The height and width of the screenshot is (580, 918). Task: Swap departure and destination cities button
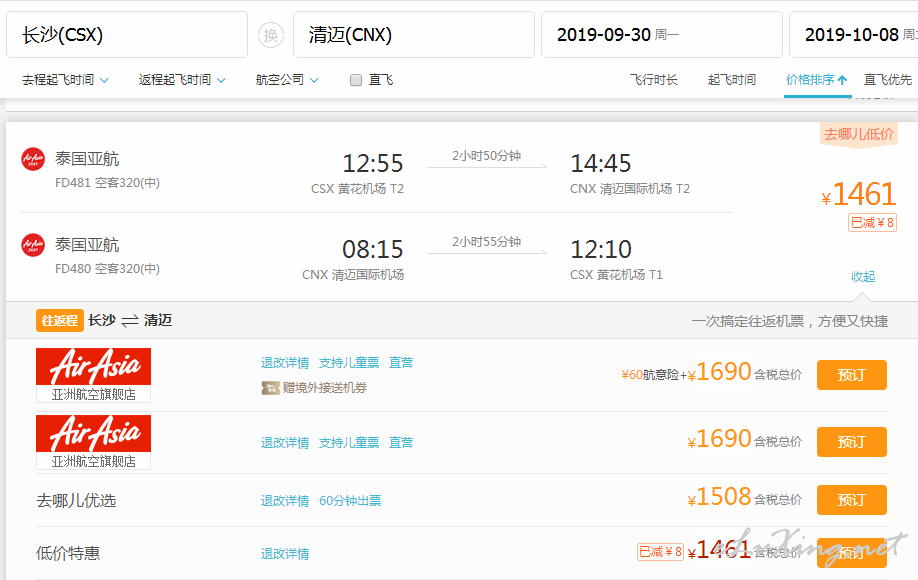[x=270, y=35]
